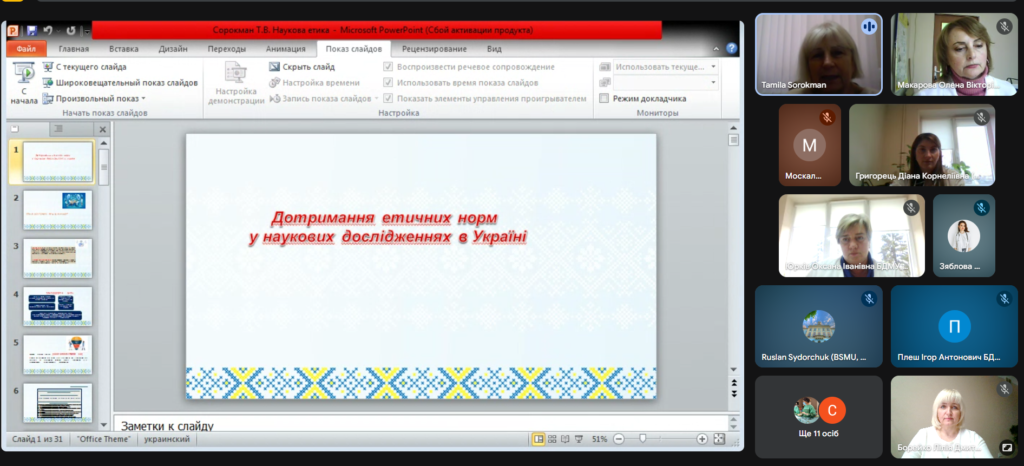Hide the current slide (Скрыть слайд)
The width and height of the screenshot is (1024, 466).
click(x=301, y=67)
